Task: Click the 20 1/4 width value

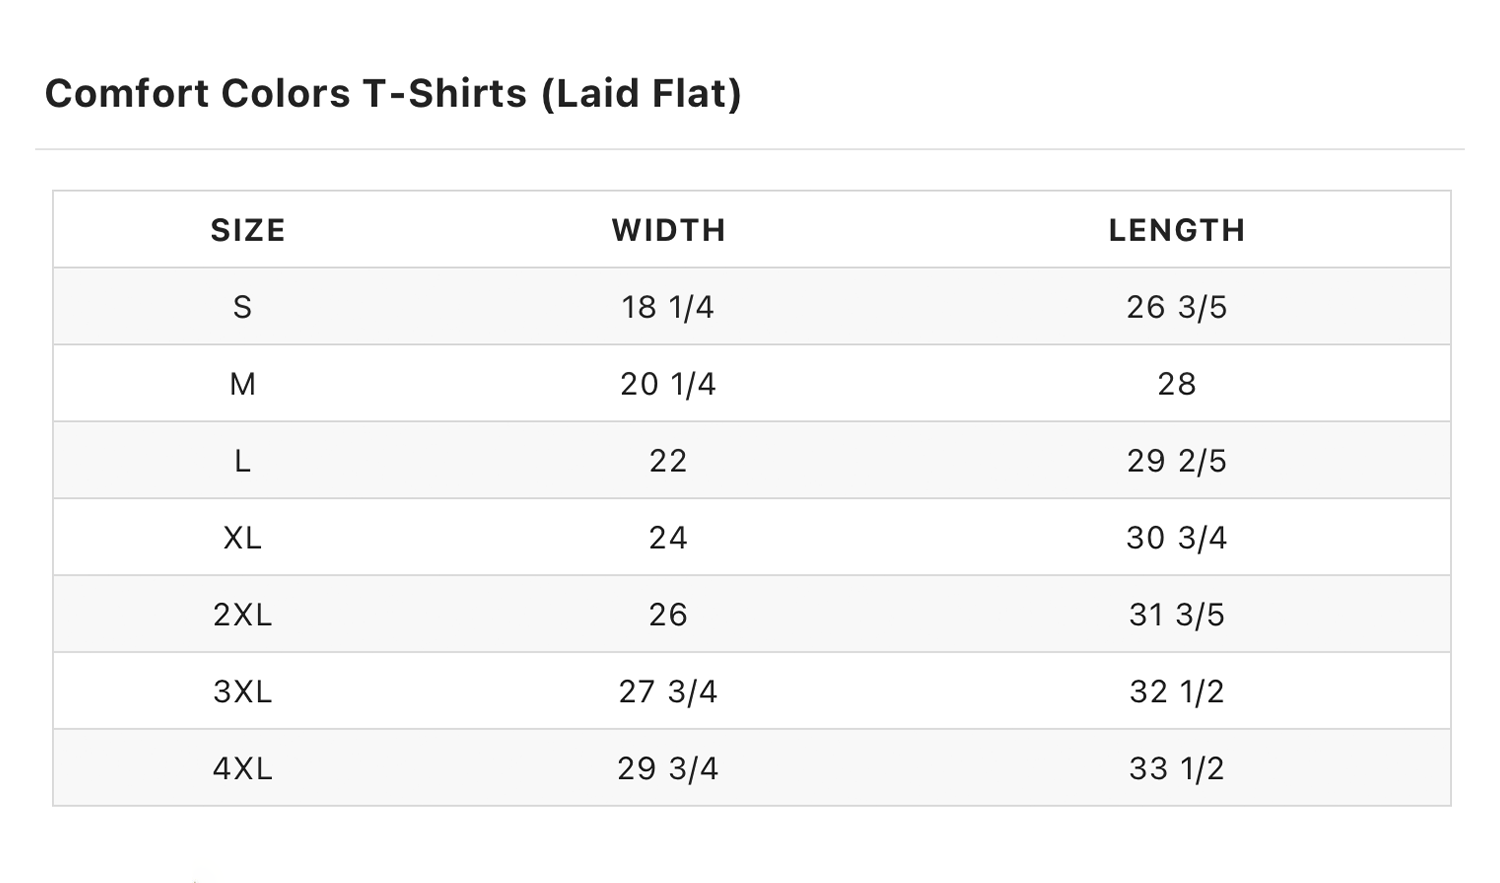Action: [x=668, y=384]
